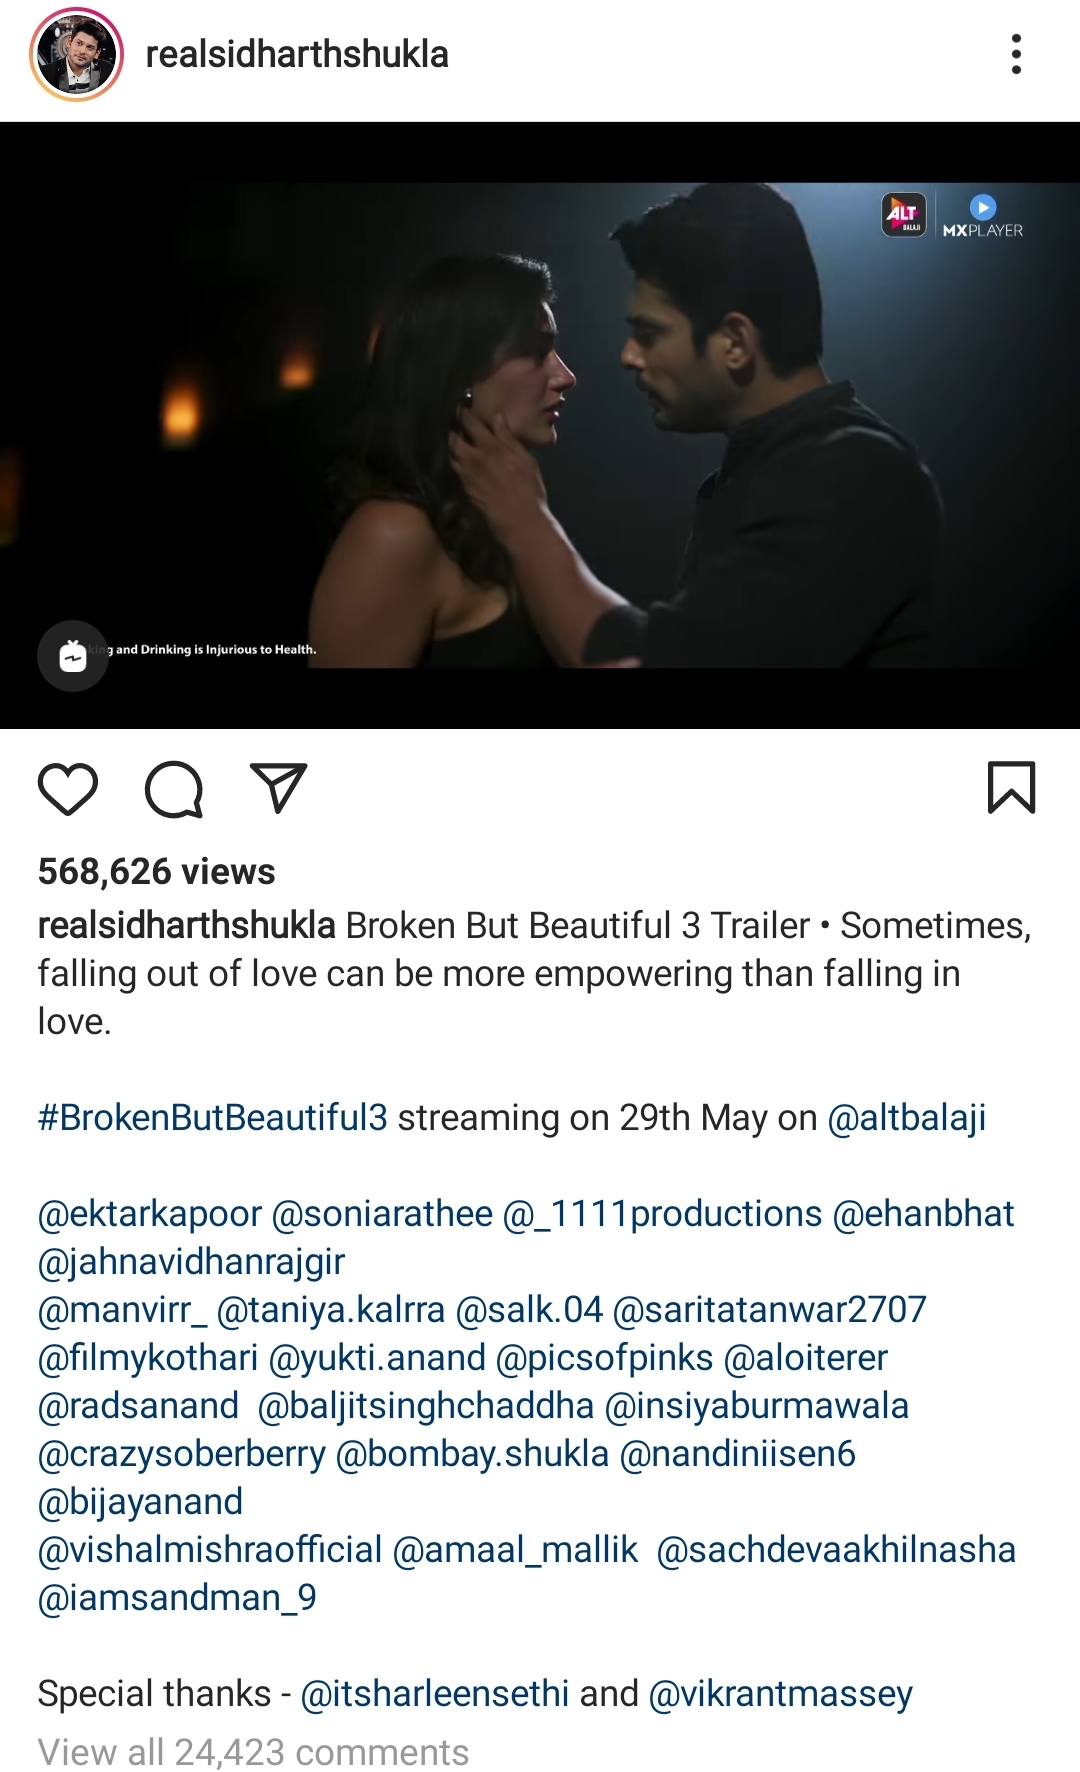Open the three-dot more options menu
The width and height of the screenshot is (1080, 1772).
pyautogui.click(x=1016, y=54)
